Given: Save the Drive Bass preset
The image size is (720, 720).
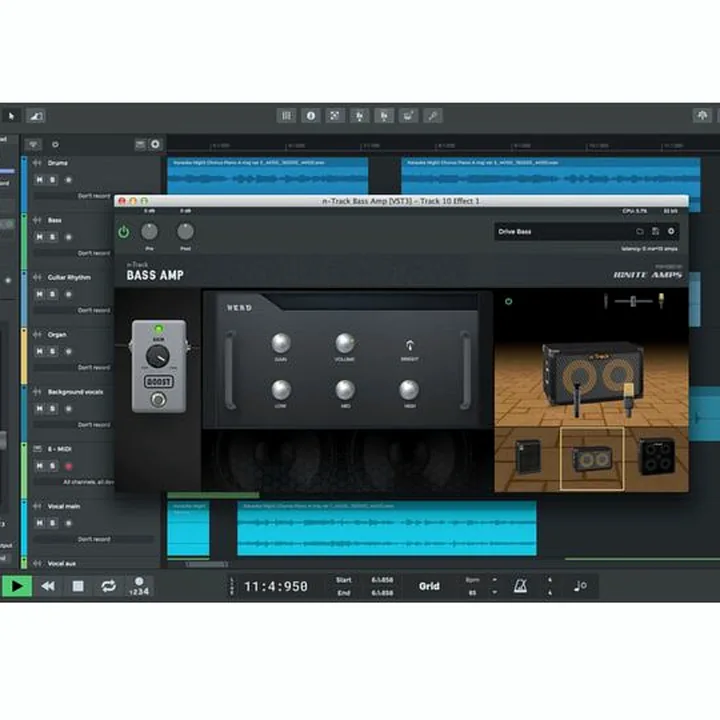Looking at the screenshot, I should pyautogui.click(x=655, y=231).
